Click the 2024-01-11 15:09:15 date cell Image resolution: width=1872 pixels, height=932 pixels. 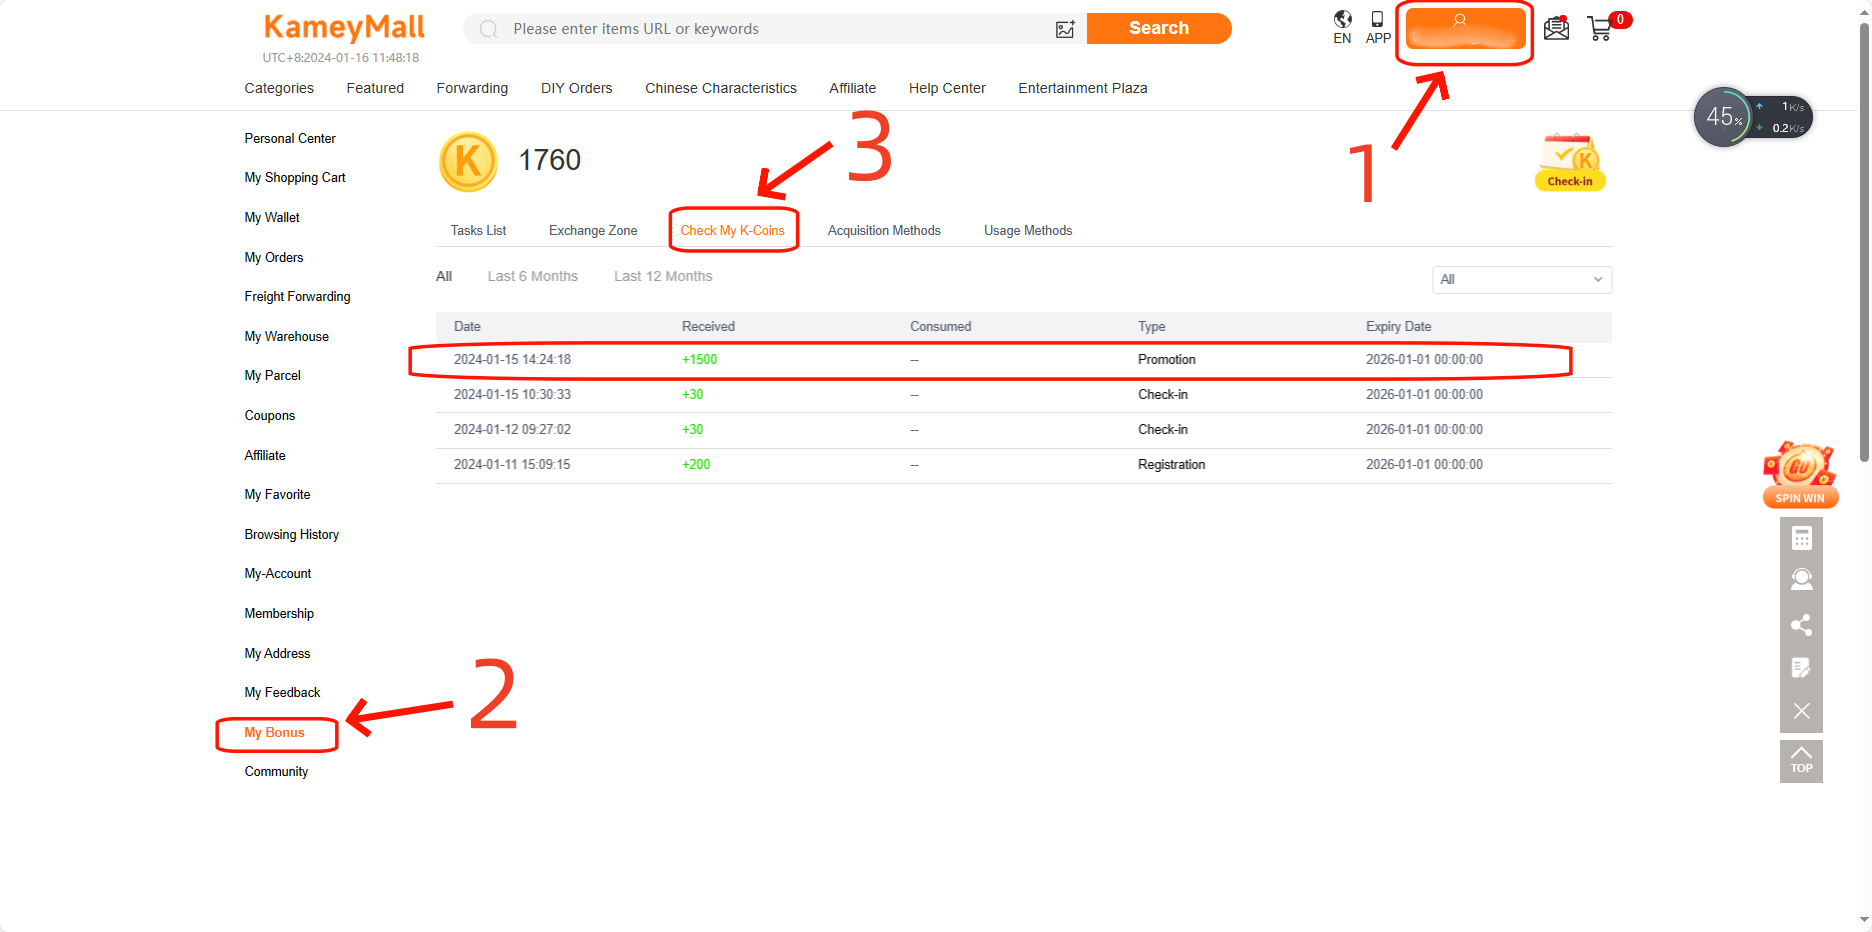[x=512, y=465]
